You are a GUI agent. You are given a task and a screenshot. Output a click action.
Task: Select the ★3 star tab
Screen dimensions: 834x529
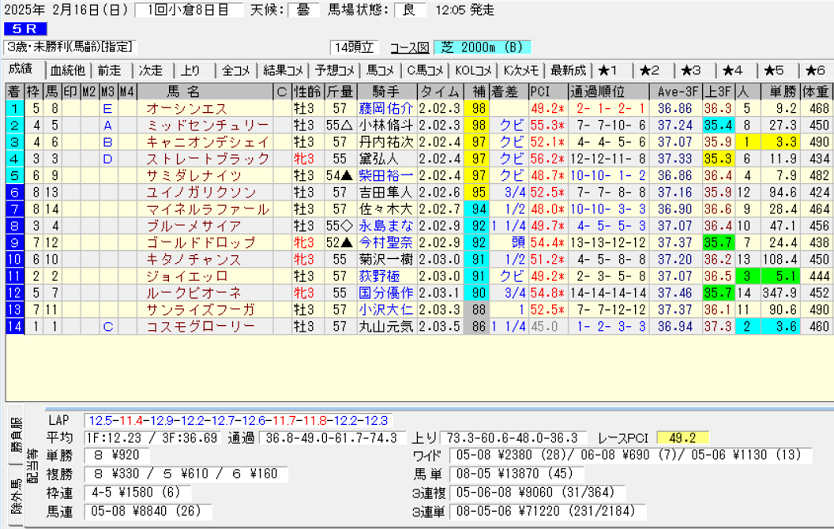[690, 70]
